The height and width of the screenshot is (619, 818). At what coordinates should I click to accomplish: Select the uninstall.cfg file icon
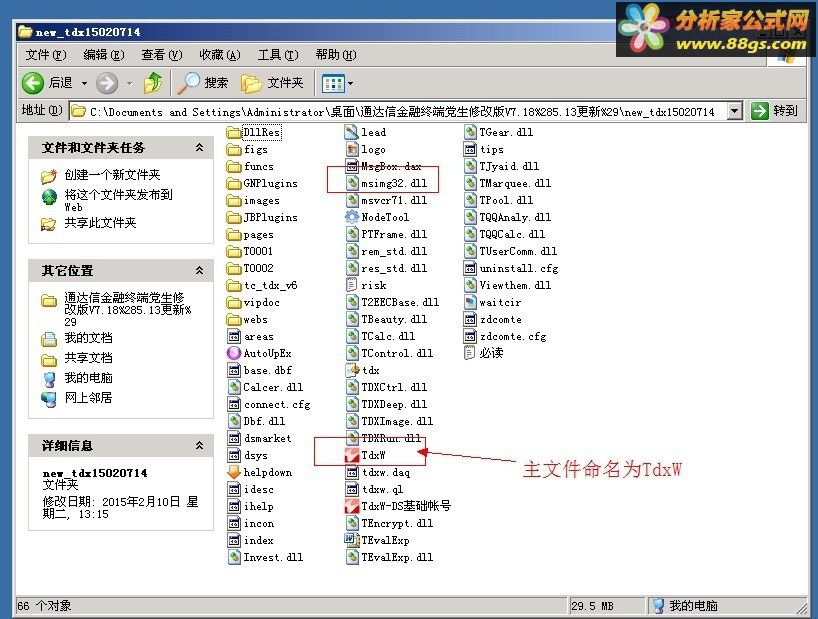point(470,268)
